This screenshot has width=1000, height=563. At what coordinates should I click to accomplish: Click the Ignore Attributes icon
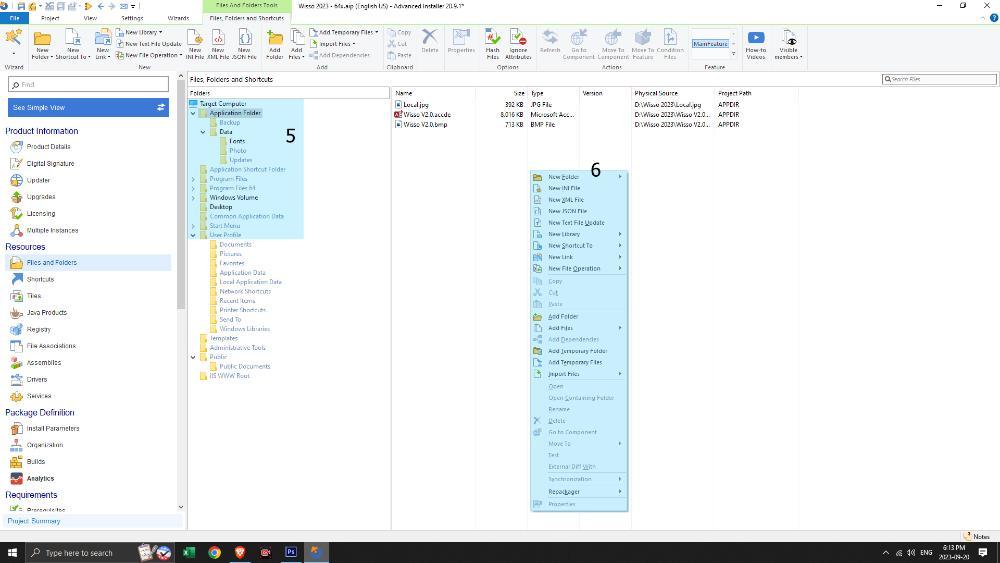tap(518, 43)
